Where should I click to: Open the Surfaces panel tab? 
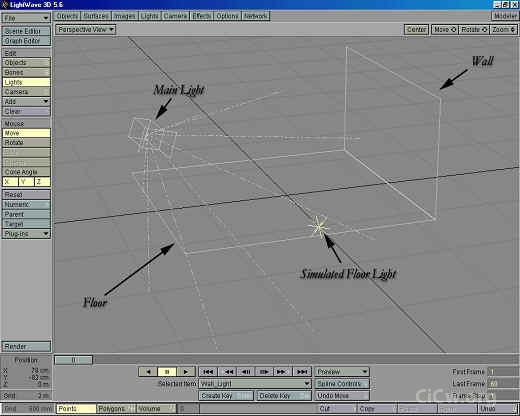coord(96,16)
